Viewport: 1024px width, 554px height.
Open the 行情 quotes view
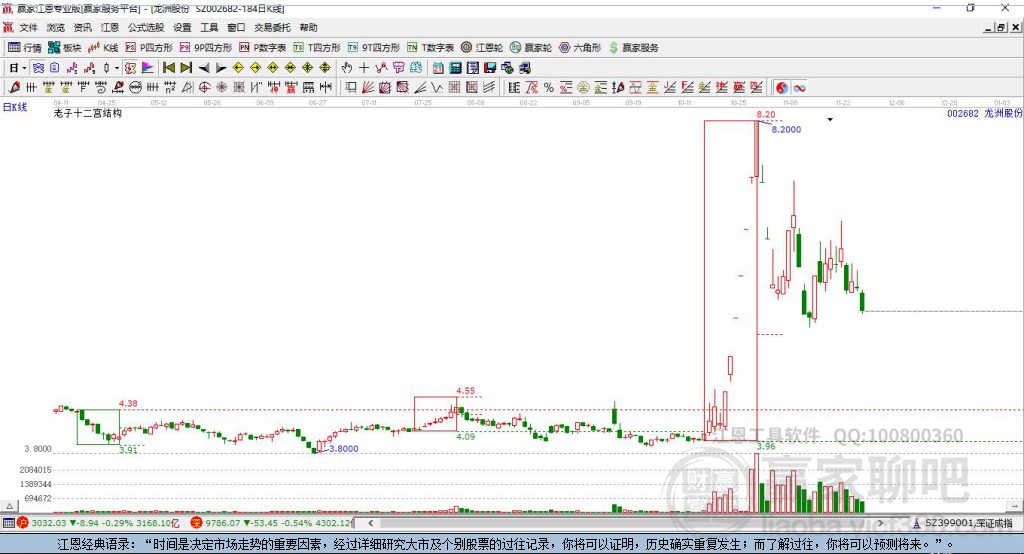pos(25,48)
